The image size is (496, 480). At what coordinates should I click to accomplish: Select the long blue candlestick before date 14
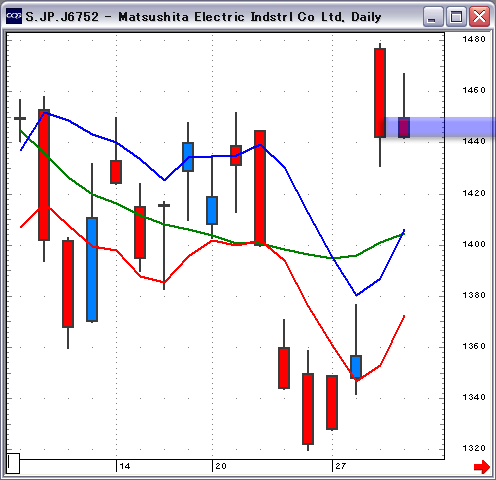coord(92,269)
